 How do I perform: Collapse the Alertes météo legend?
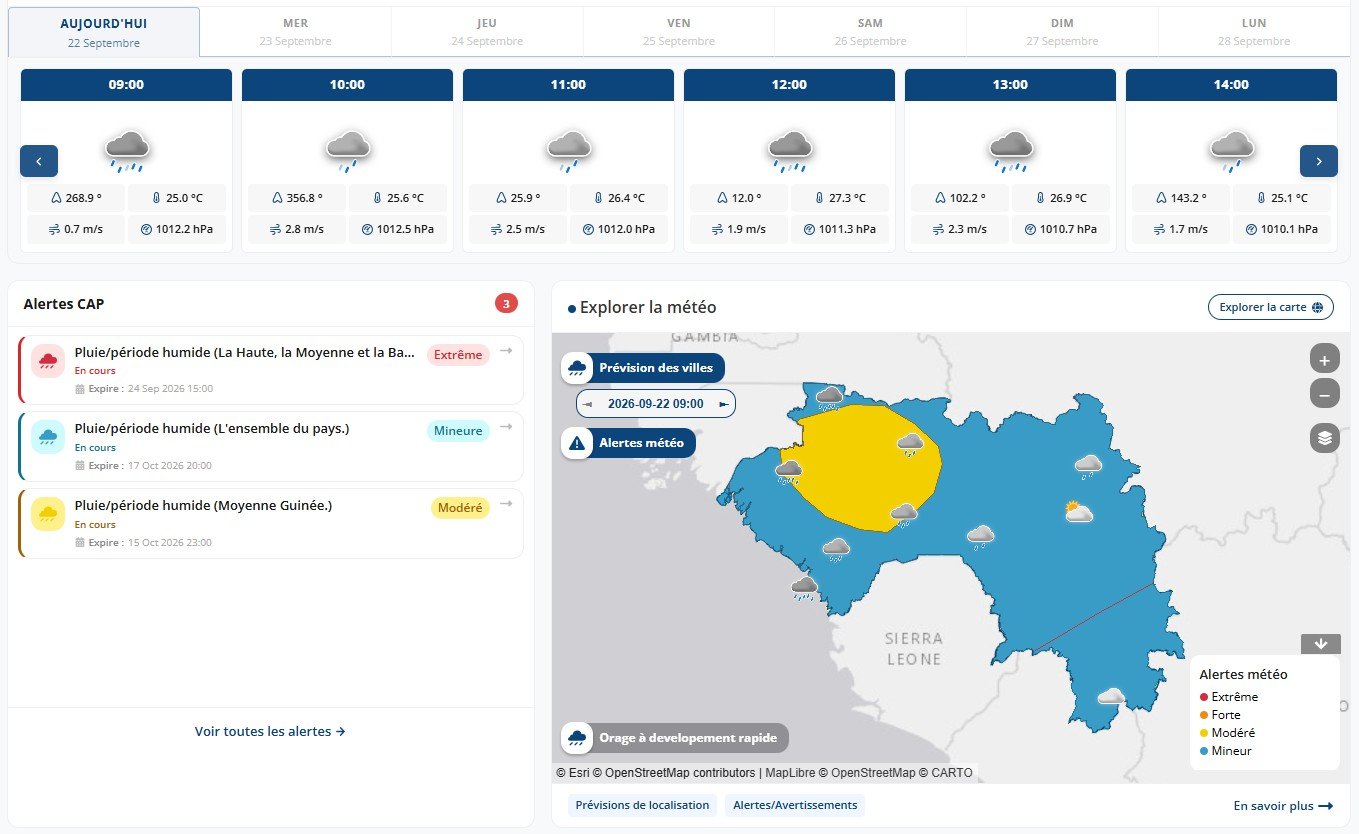click(x=1320, y=644)
